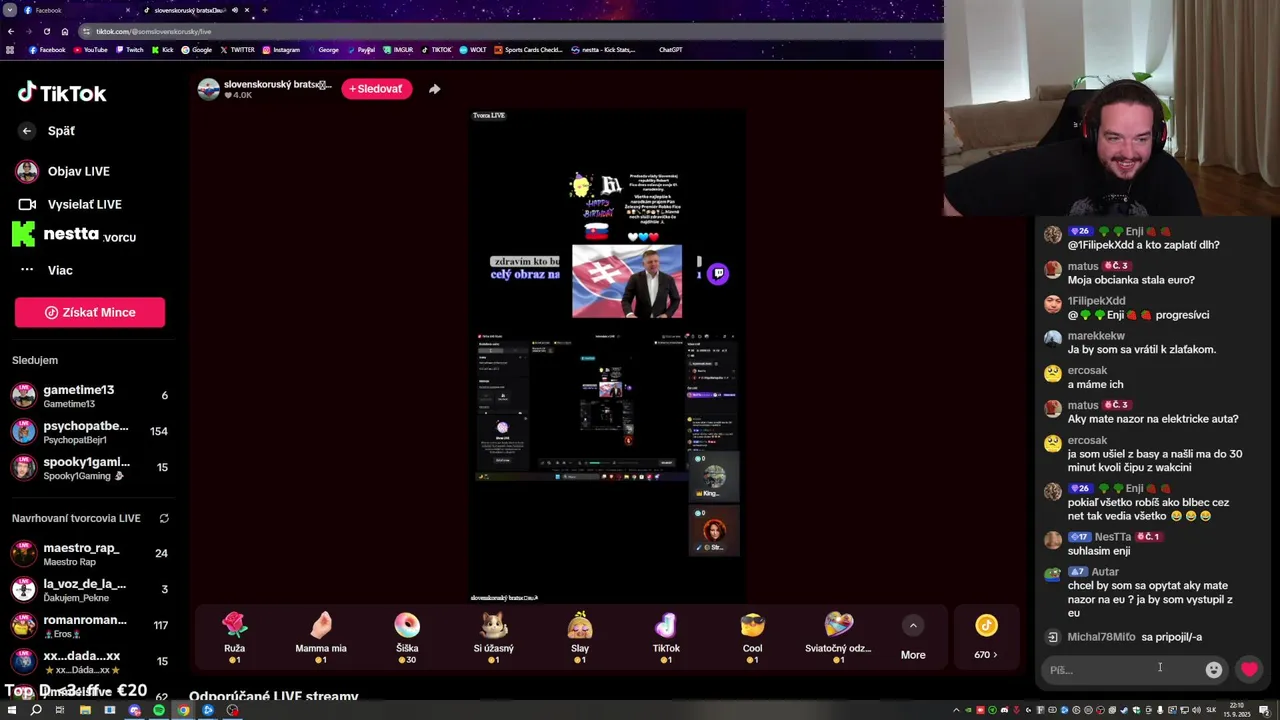
Task: Click the live stream video area
Action: 607,355
